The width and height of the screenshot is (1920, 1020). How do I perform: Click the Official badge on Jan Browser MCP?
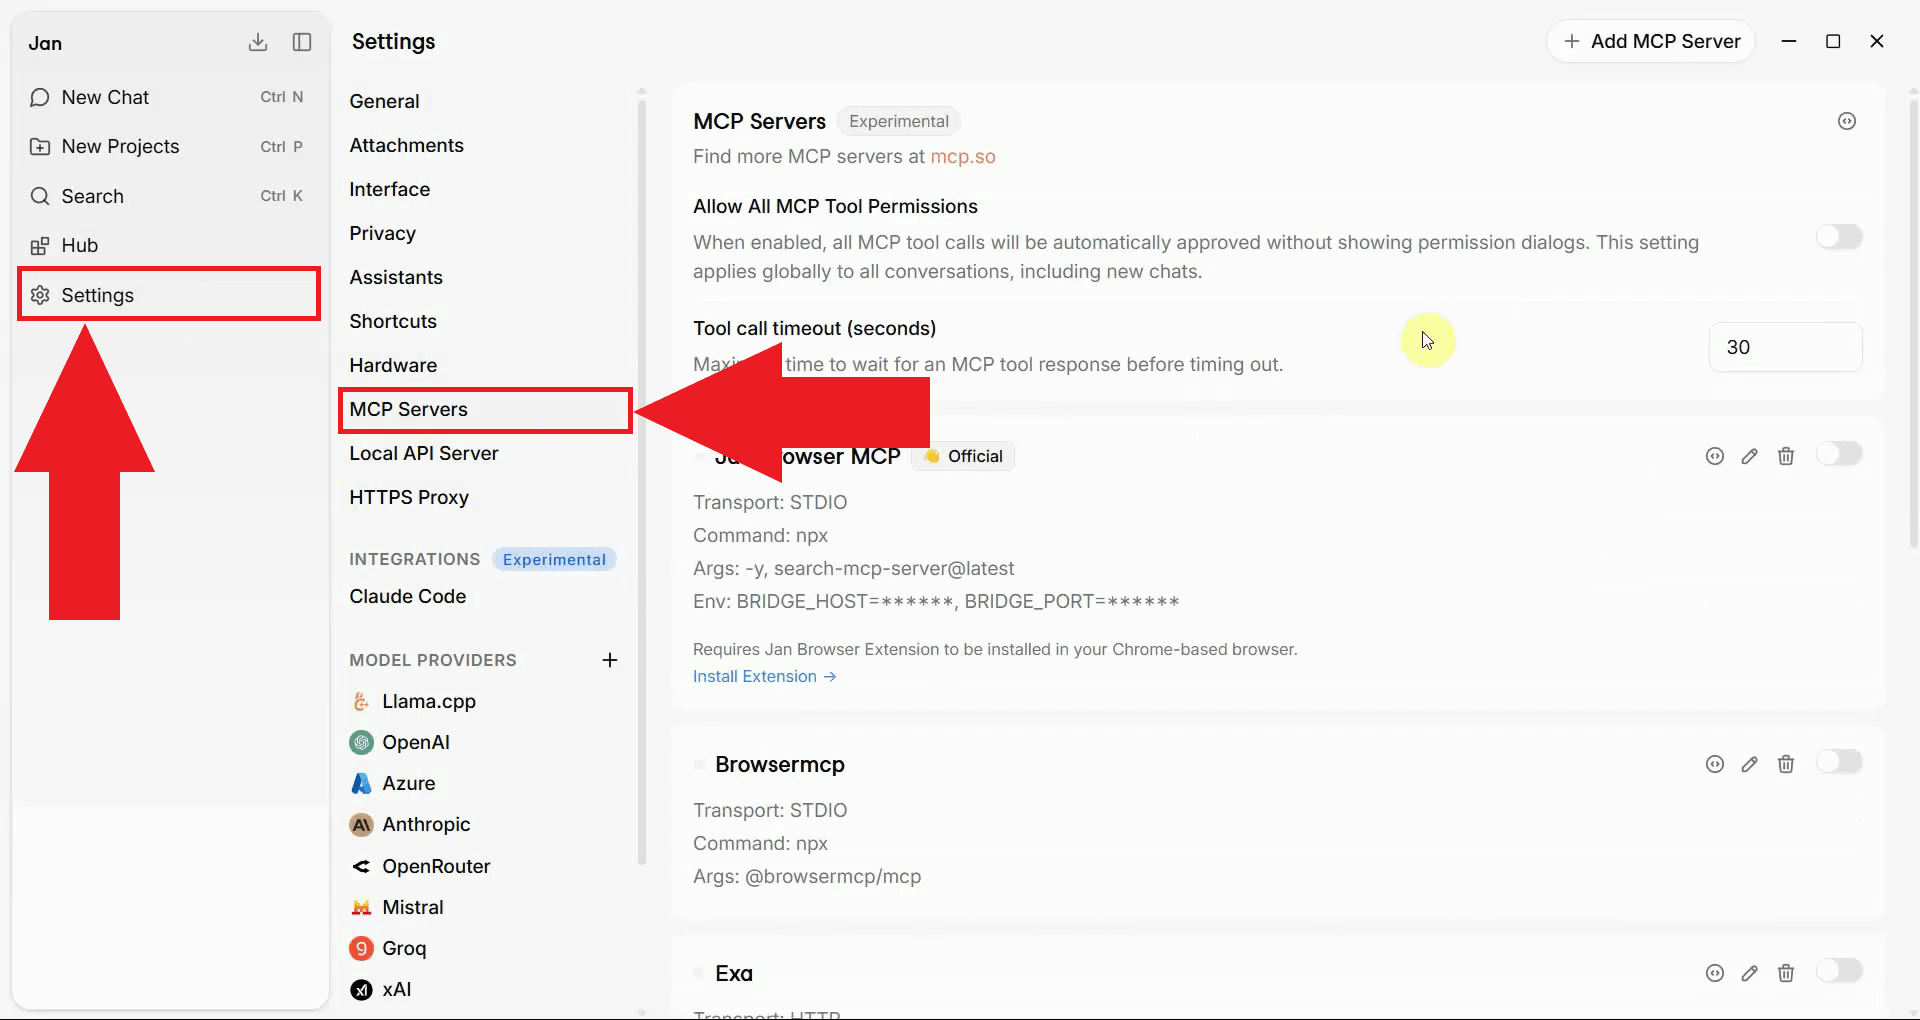(x=963, y=456)
